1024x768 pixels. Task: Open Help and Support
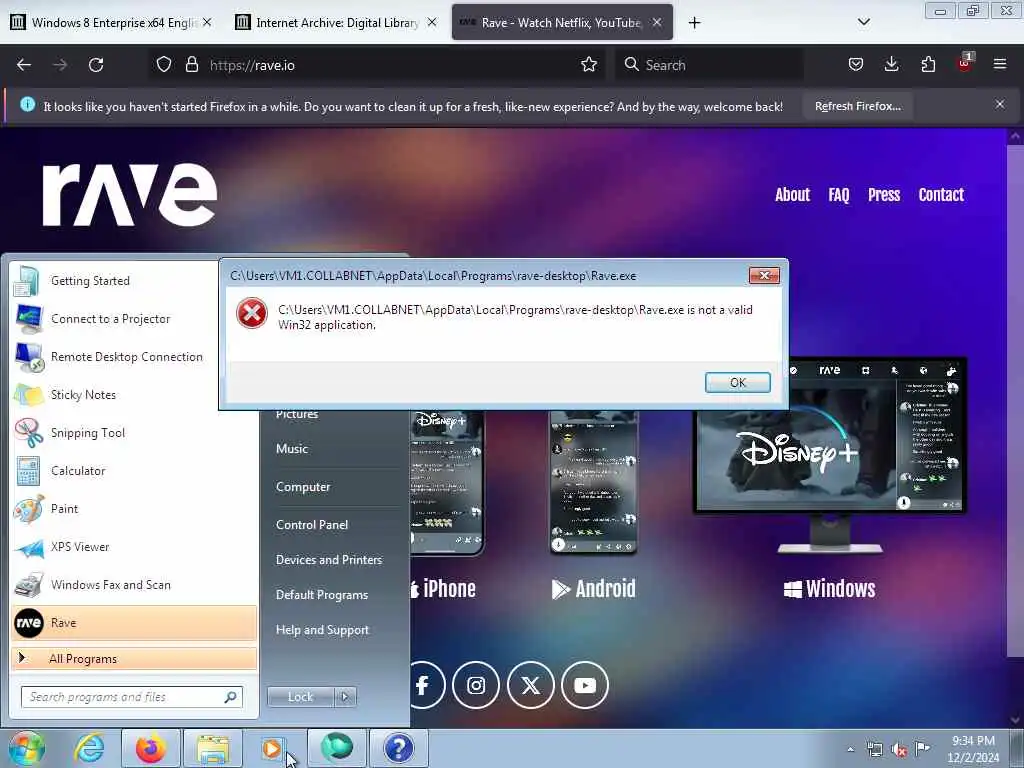point(322,630)
